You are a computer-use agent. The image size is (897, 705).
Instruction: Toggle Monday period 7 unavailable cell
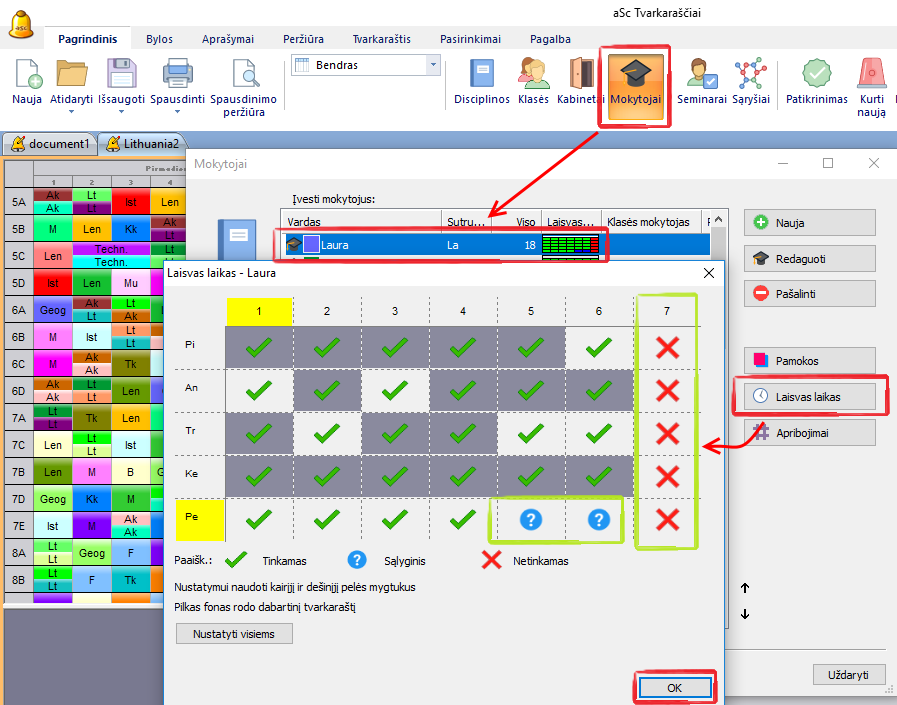667,347
